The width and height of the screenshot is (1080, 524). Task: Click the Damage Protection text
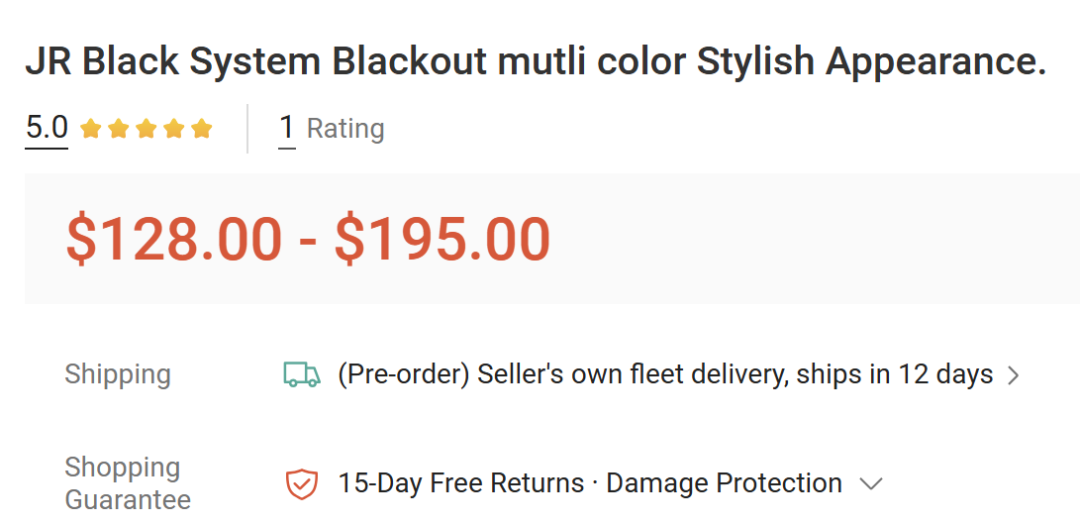coord(724,483)
